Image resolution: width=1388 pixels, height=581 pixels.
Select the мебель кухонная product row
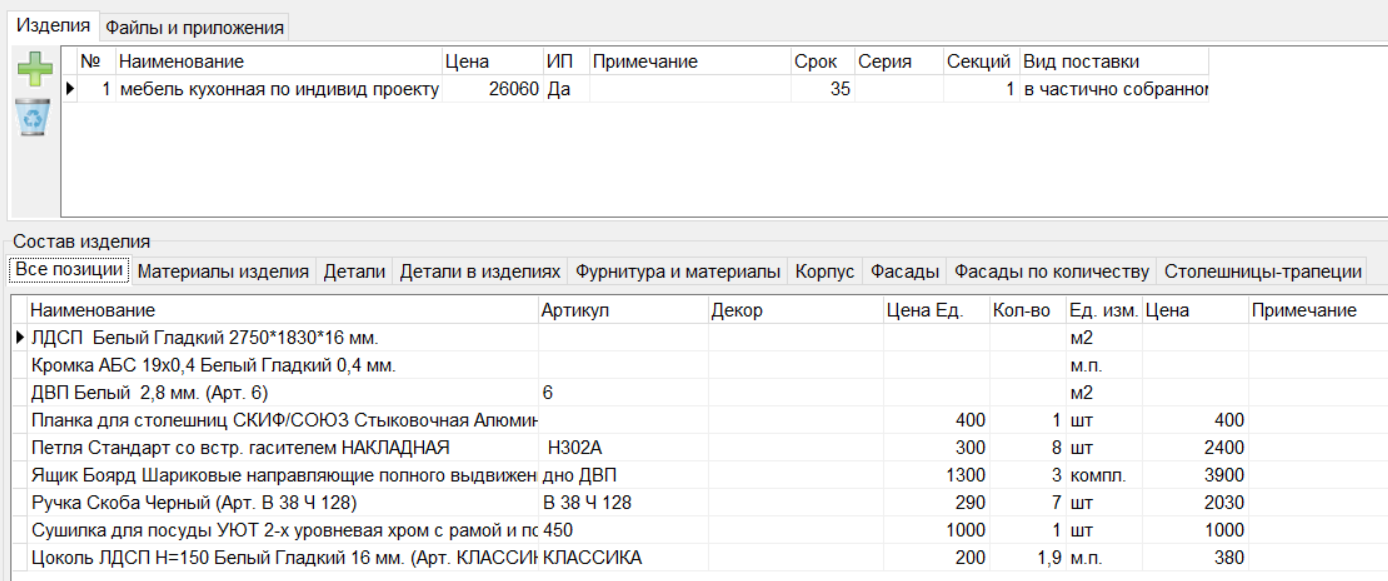tap(279, 89)
